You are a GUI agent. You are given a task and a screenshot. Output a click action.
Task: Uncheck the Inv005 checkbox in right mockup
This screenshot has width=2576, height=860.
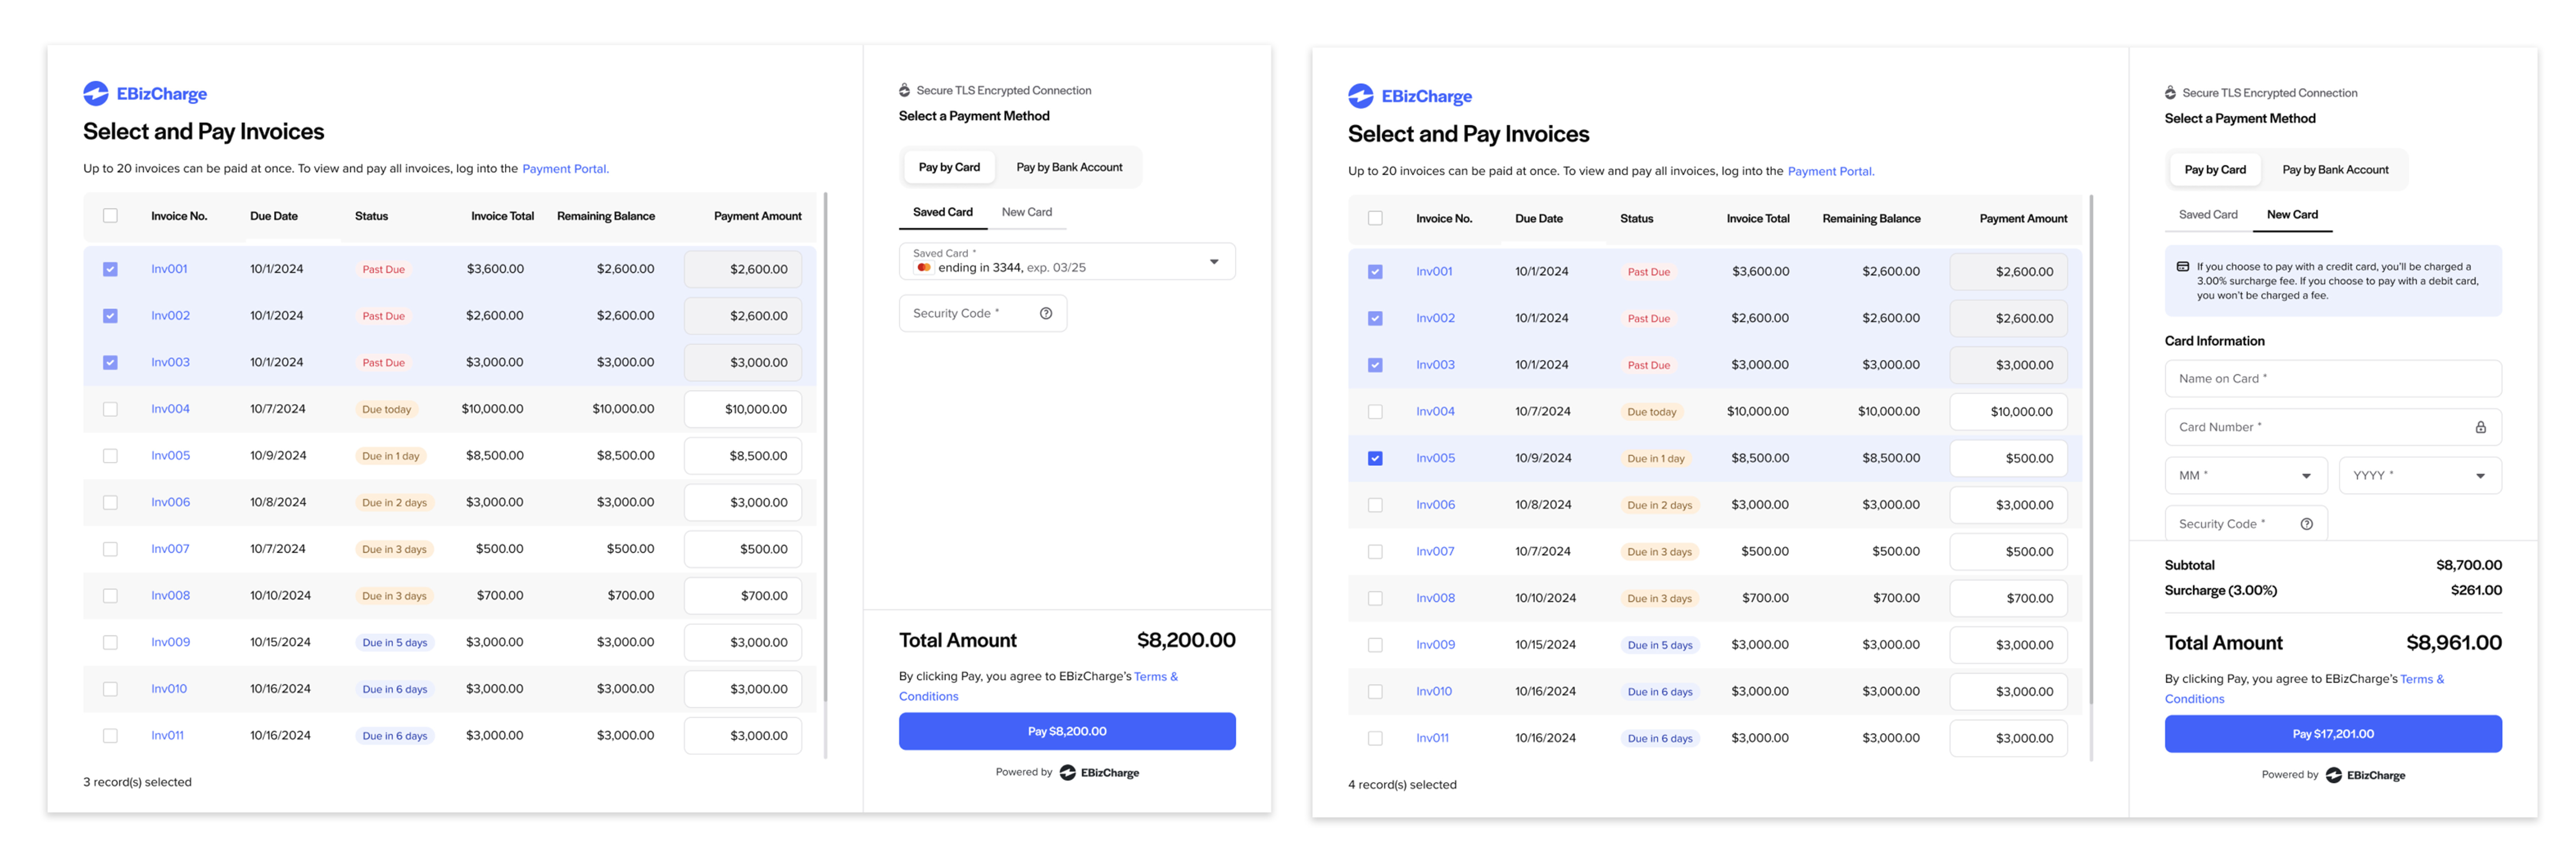[x=1375, y=458]
